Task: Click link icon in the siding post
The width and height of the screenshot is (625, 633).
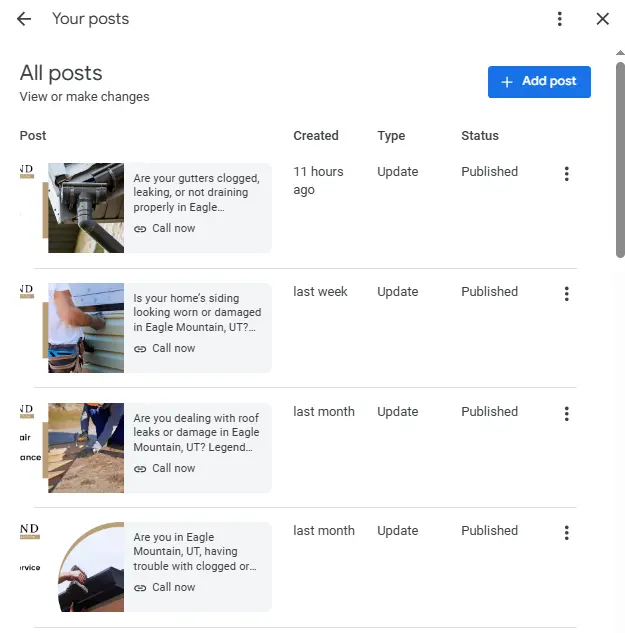Action: pyautogui.click(x=140, y=349)
